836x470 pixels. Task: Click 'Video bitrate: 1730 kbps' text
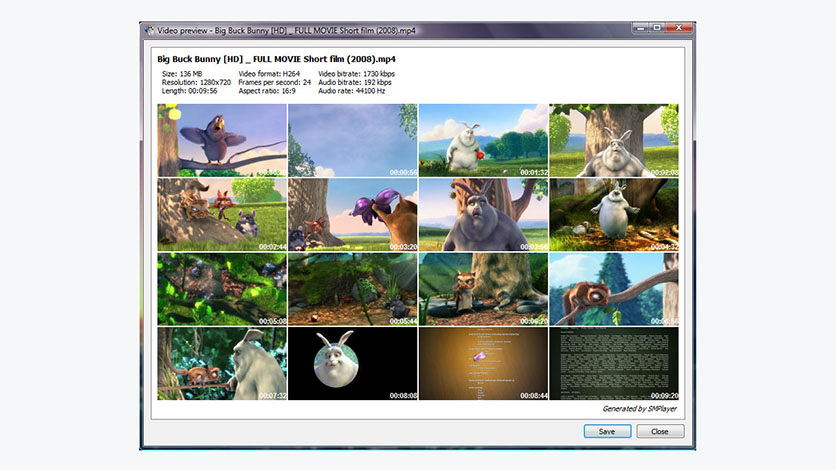(x=356, y=74)
